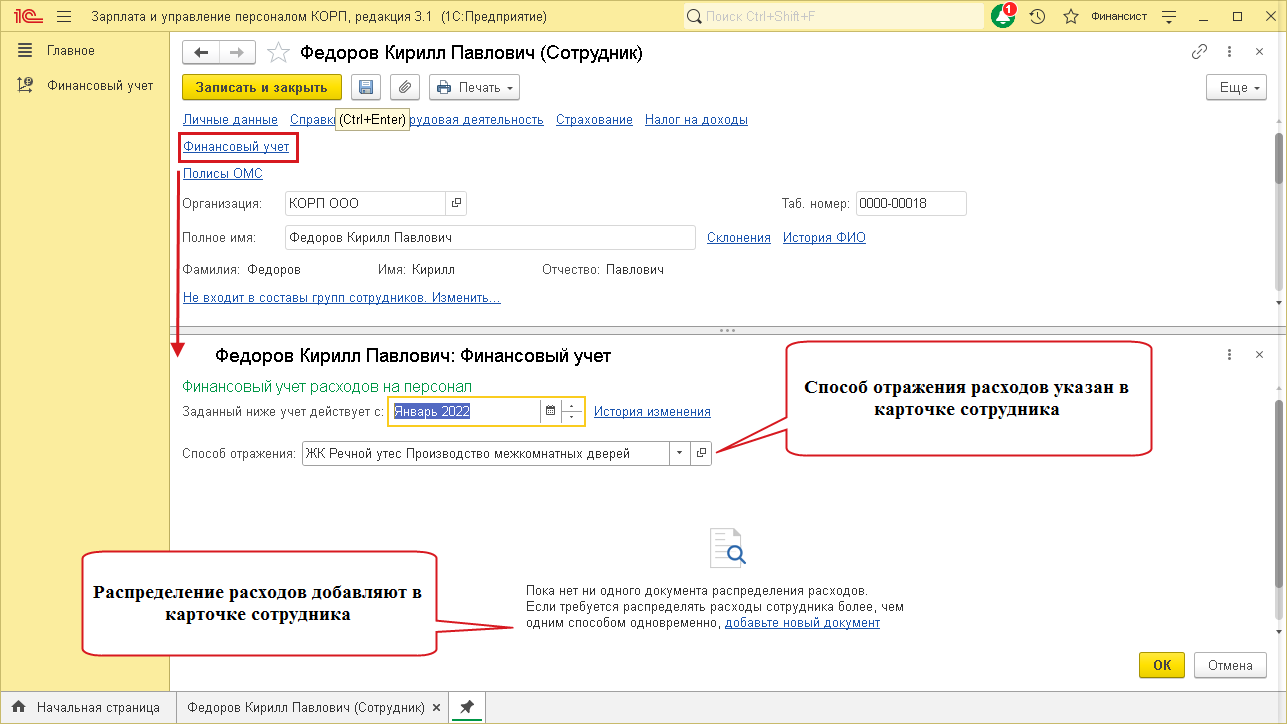1287x724 pixels.
Task: Expand the Печать dropdown button
Action: click(x=475, y=87)
